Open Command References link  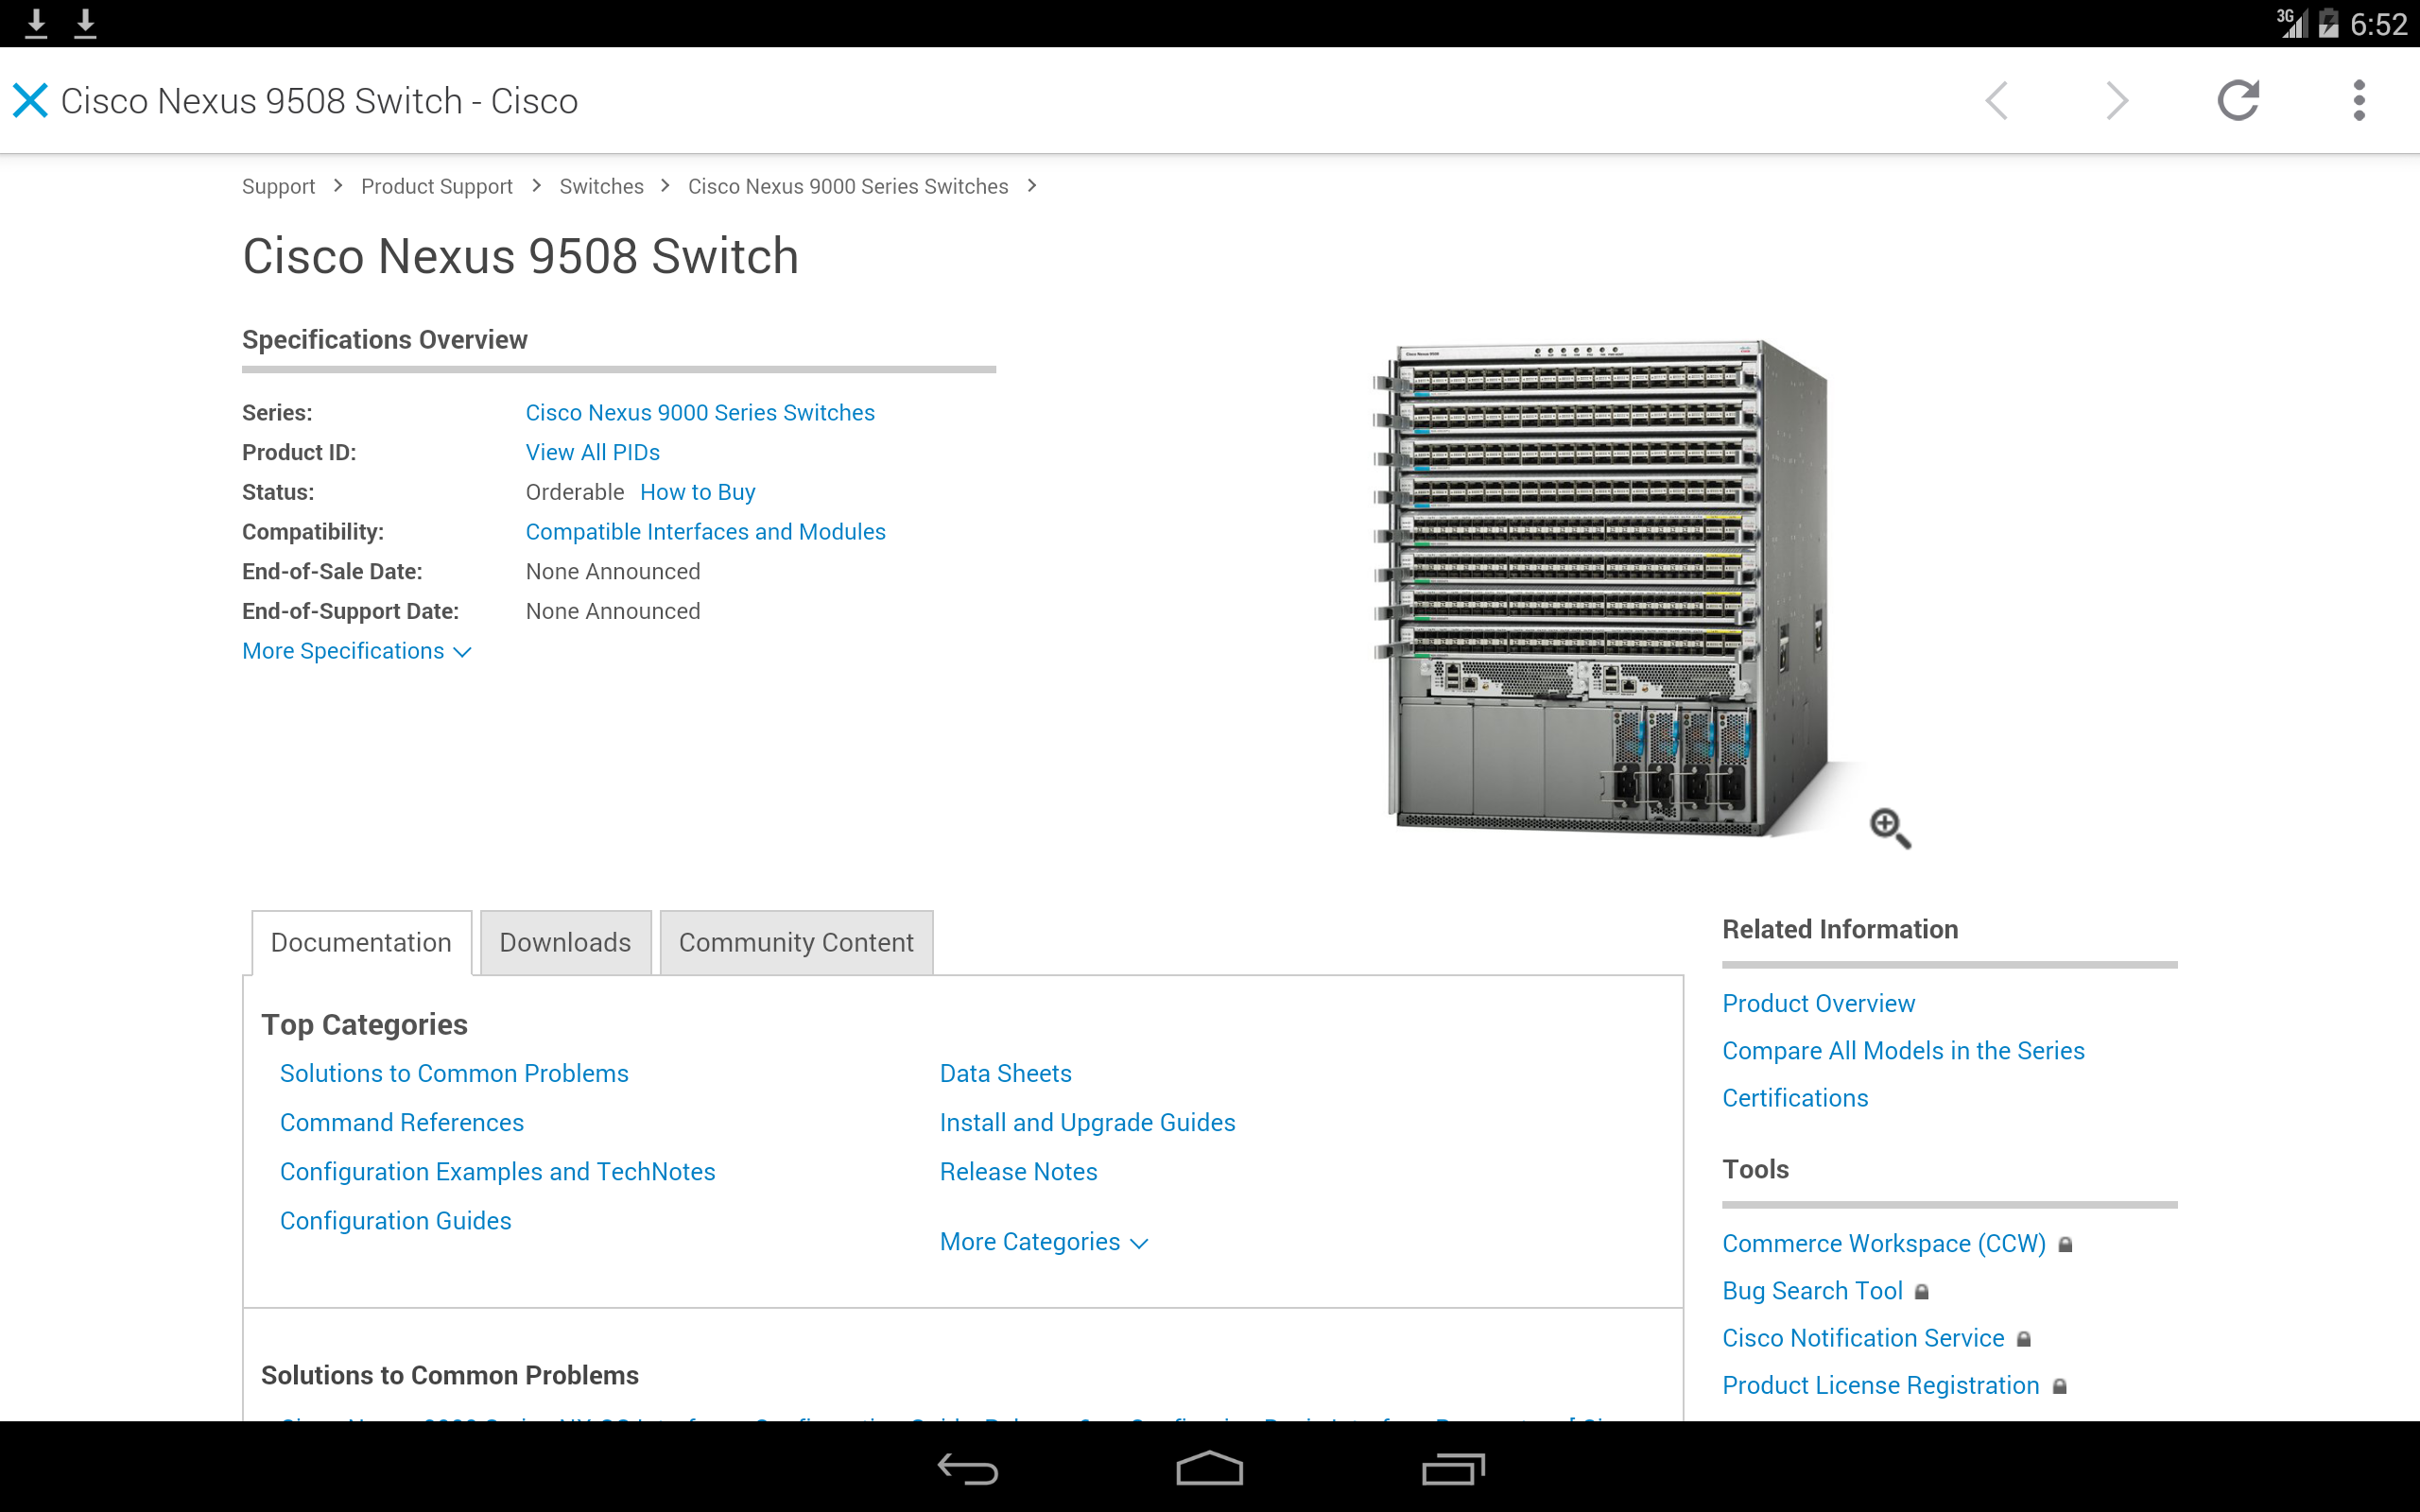tap(401, 1123)
